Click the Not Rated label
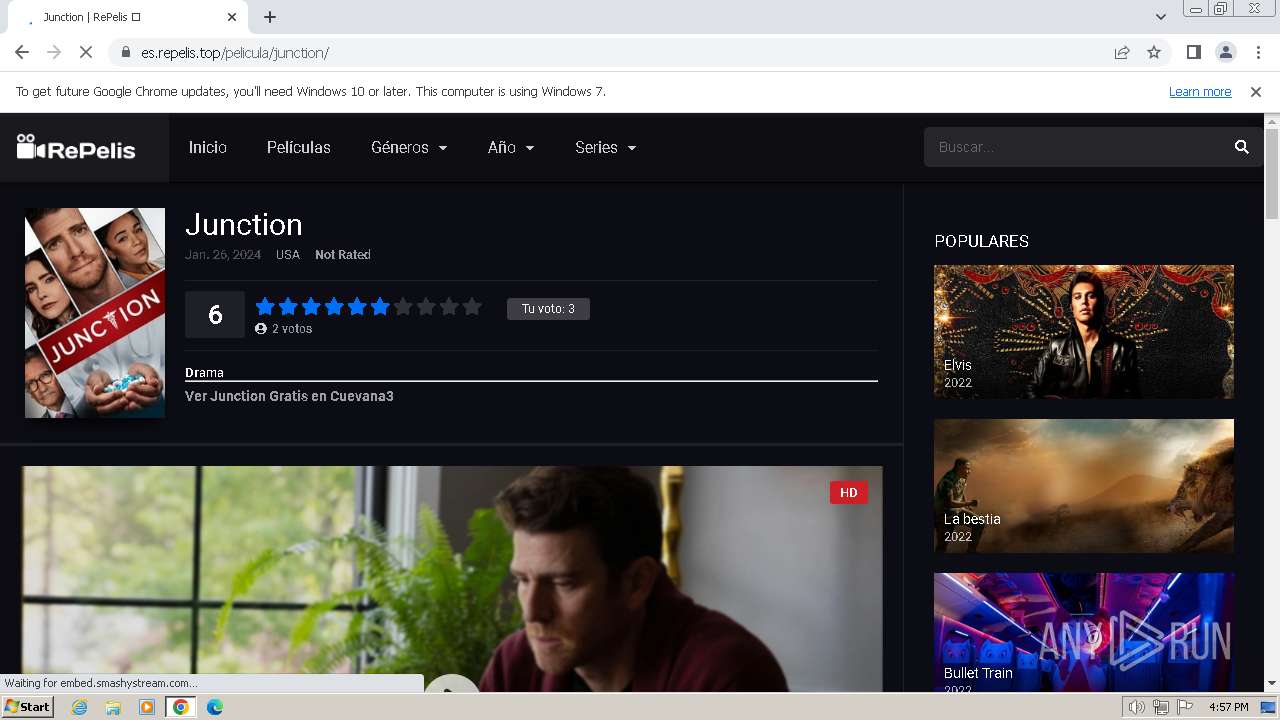 pyautogui.click(x=343, y=255)
